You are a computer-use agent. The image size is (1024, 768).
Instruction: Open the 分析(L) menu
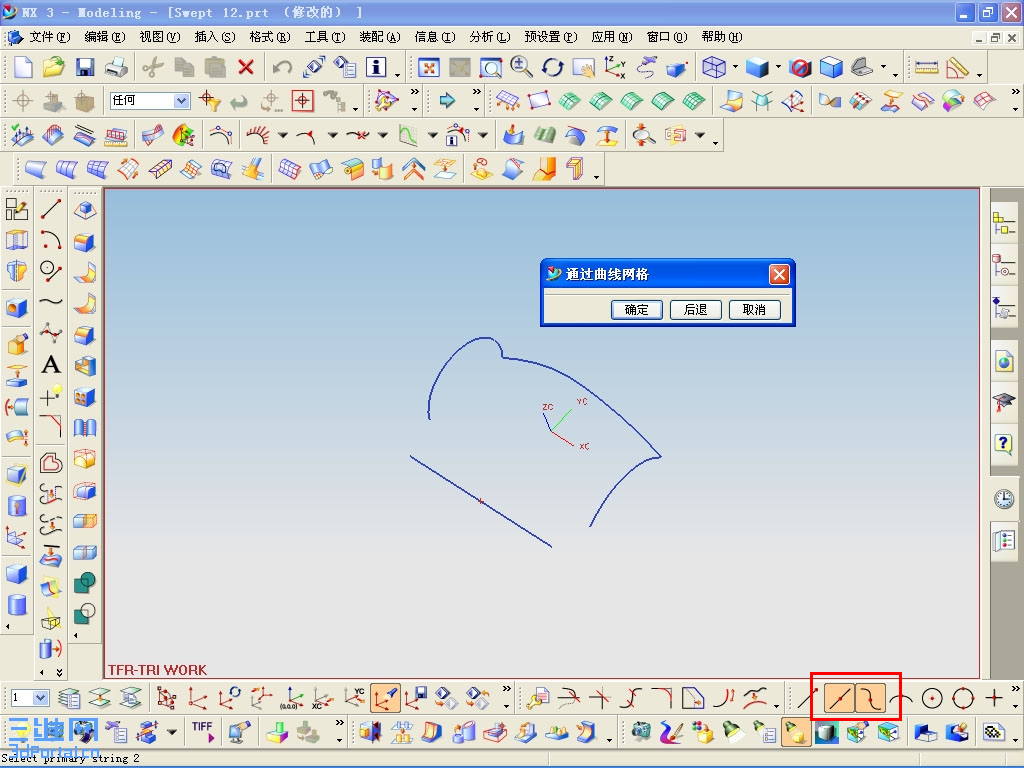[489, 37]
